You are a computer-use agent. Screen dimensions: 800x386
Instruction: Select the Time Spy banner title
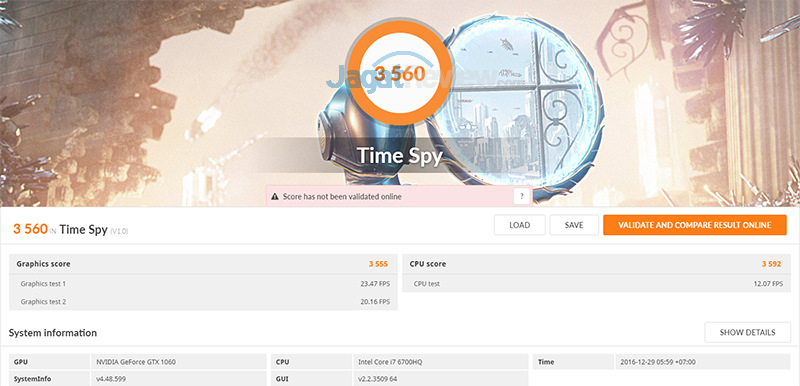[399, 156]
